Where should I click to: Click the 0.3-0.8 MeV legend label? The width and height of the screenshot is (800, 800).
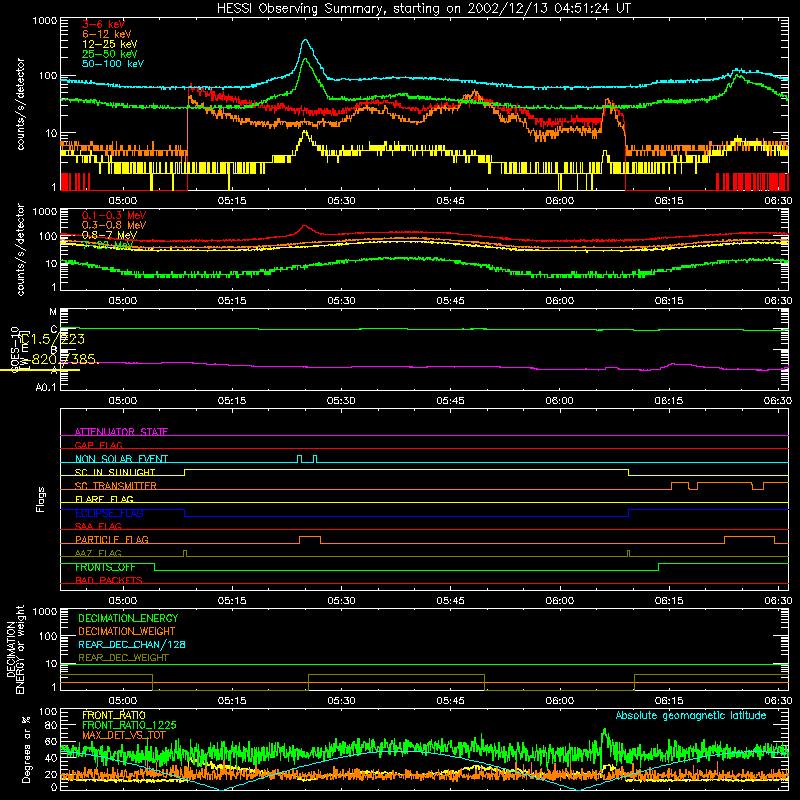(114, 225)
